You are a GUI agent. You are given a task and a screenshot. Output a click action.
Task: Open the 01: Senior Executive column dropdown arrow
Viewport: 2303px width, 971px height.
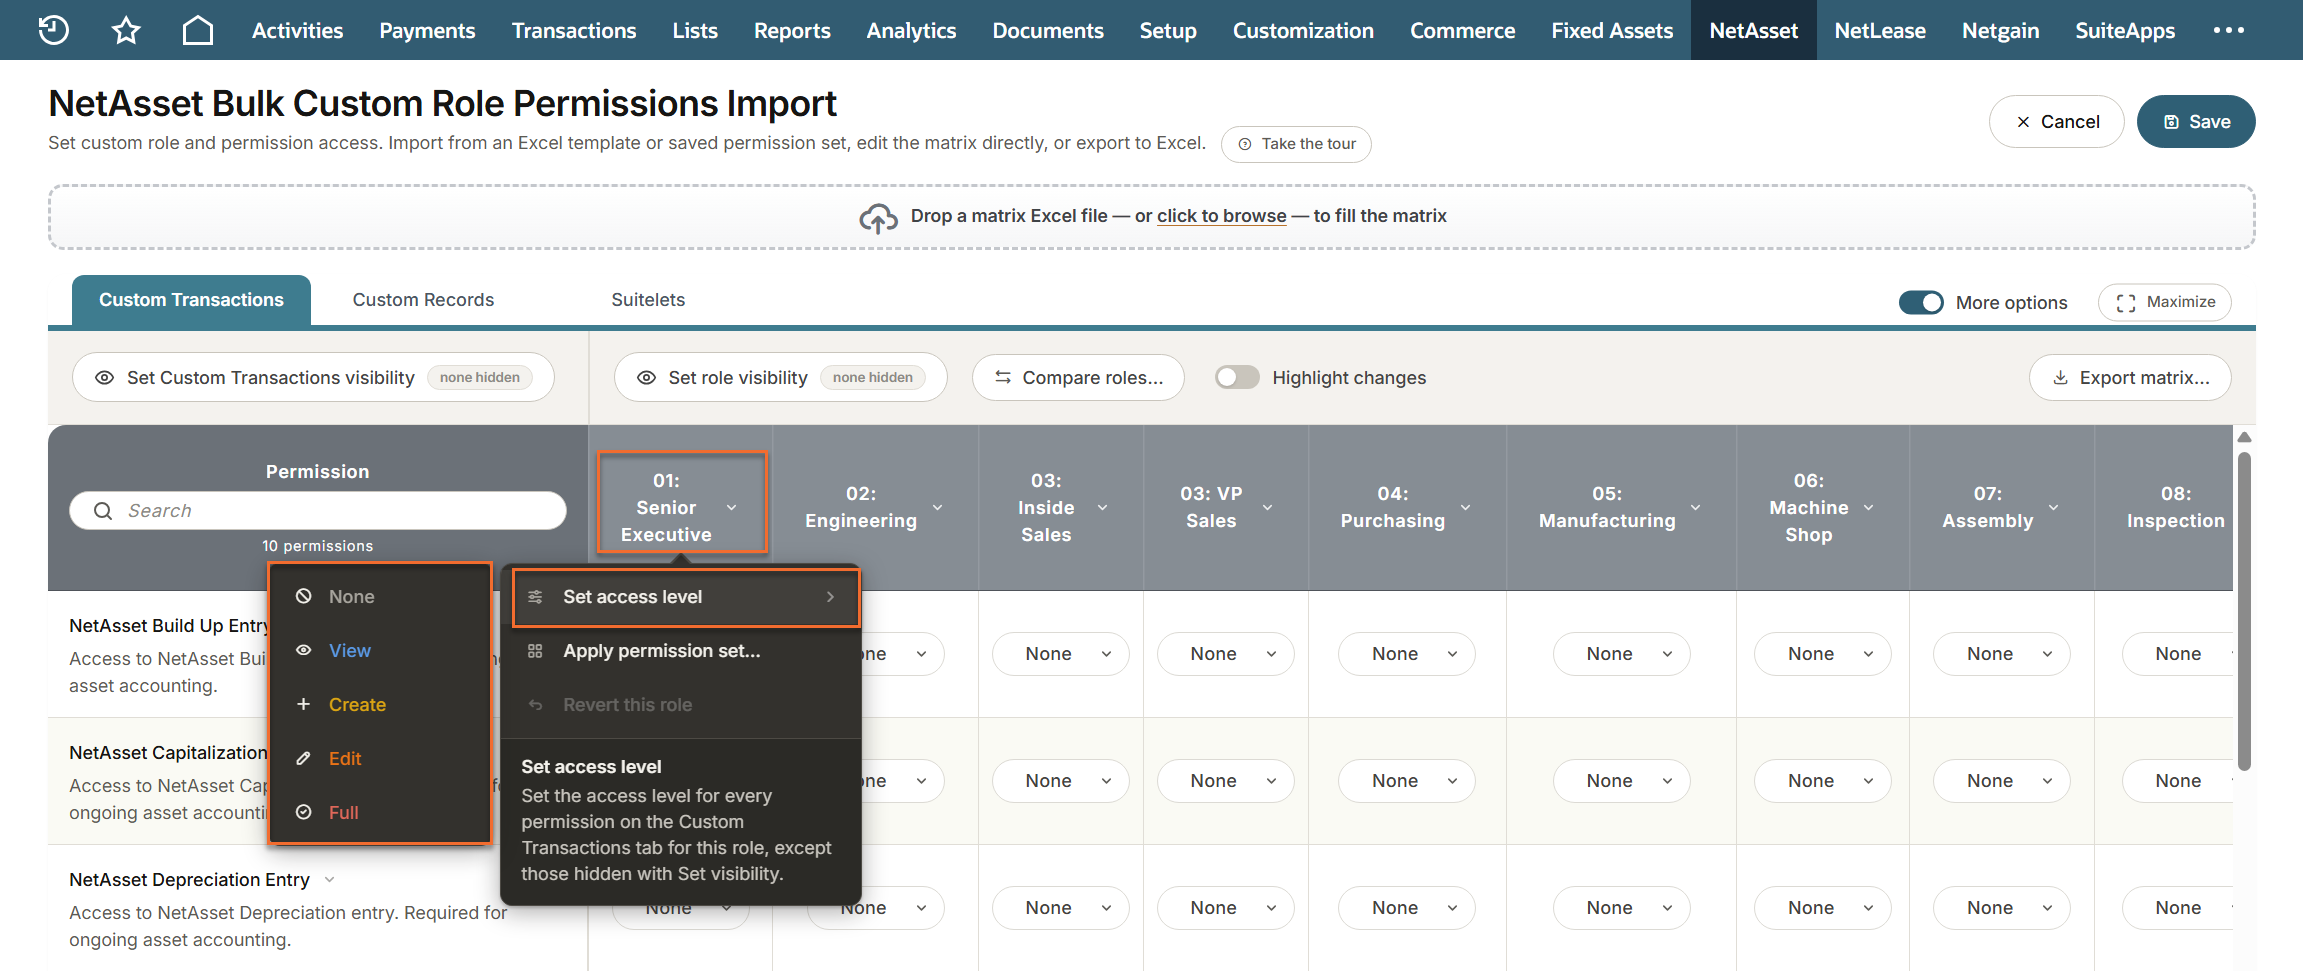(732, 508)
